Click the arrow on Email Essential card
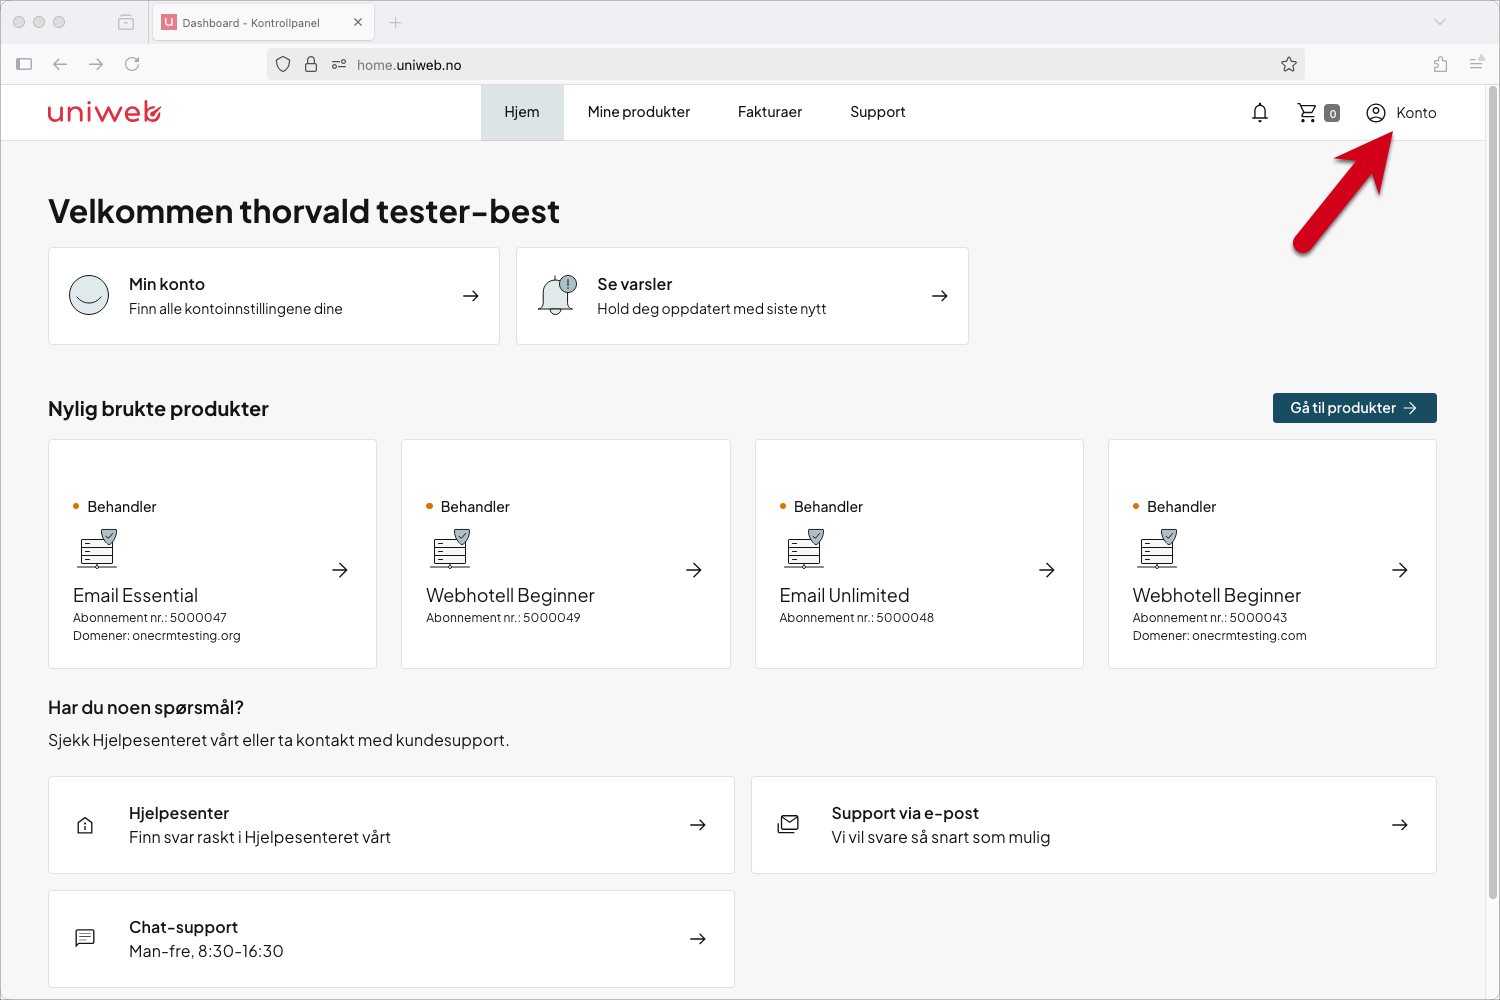Screen dimensions: 1500x1000 pos(340,570)
